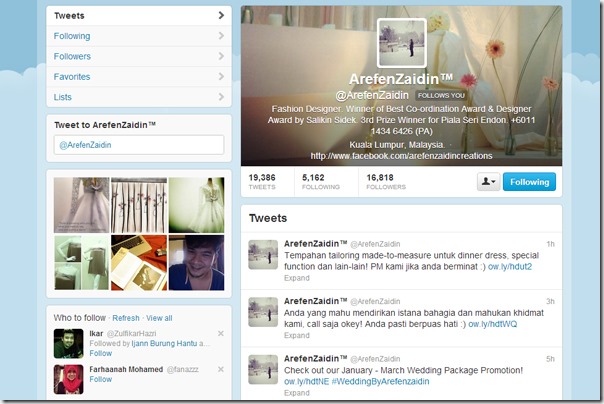The image size is (604, 404).
Task: Open the Tweets menu item
Action: pyautogui.click(x=139, y=15)
